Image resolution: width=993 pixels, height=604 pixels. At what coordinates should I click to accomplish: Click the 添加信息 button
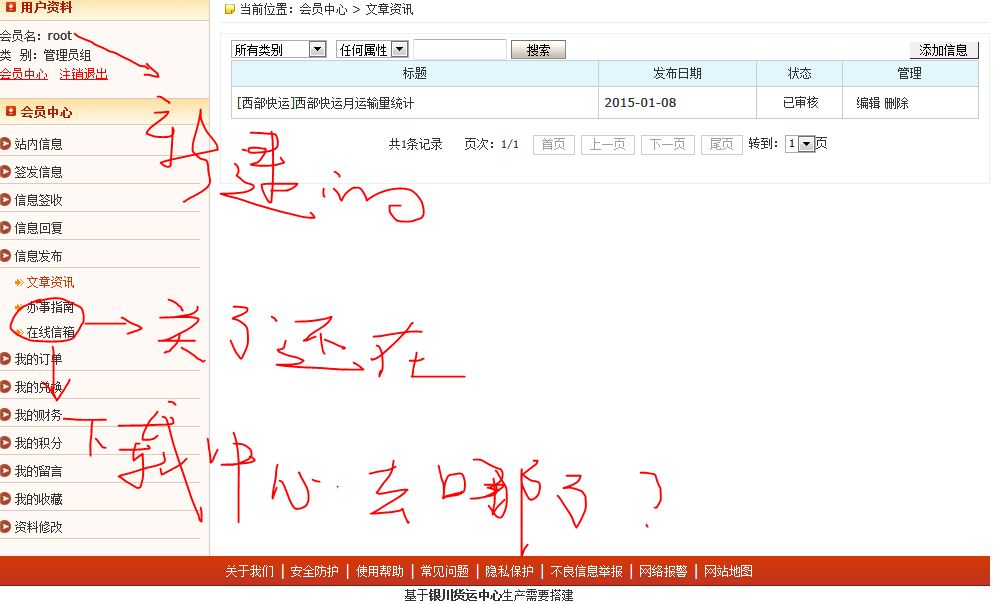(x=943, y=50)
